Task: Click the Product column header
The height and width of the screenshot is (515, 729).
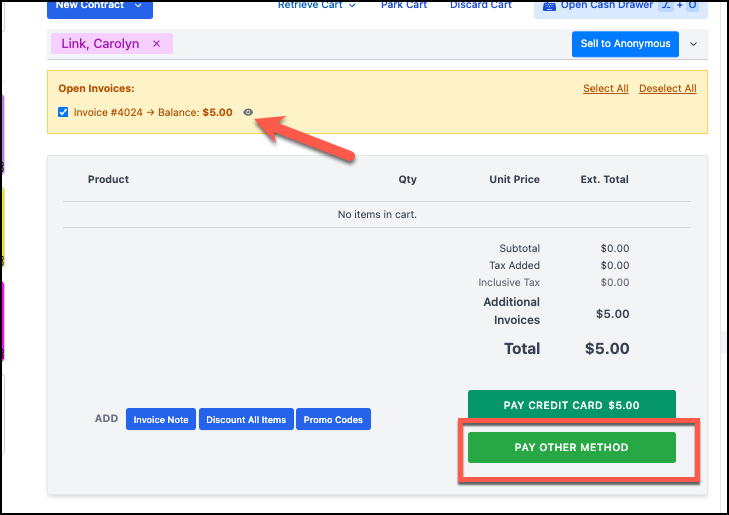Action: point(108,180)
